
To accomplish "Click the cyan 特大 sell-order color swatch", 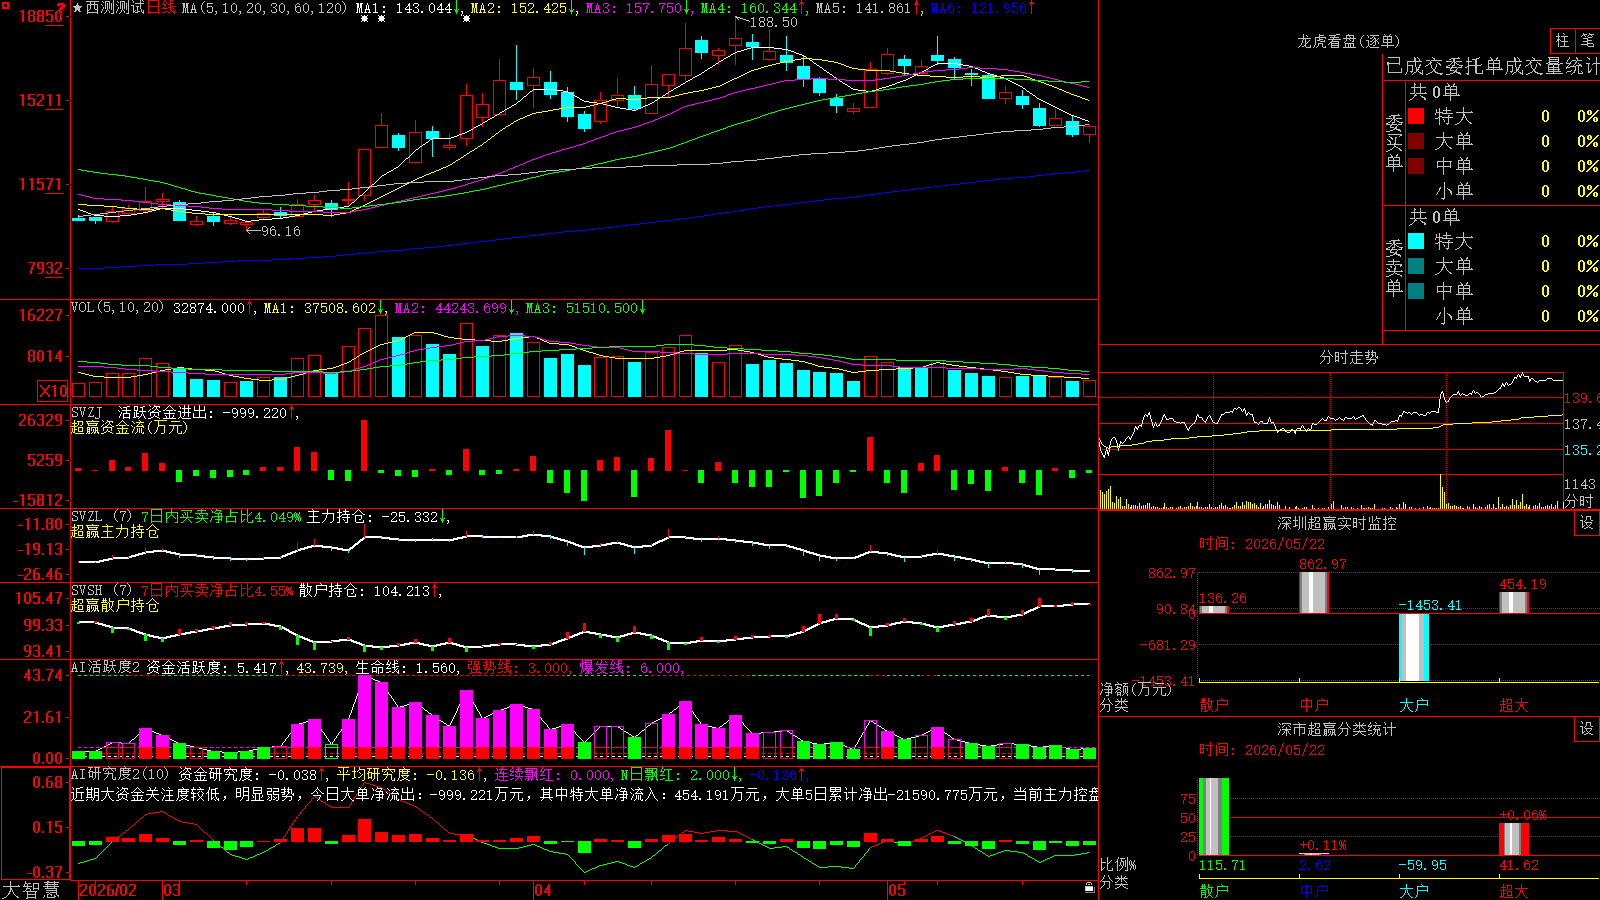I will (x=1416, y=241).
